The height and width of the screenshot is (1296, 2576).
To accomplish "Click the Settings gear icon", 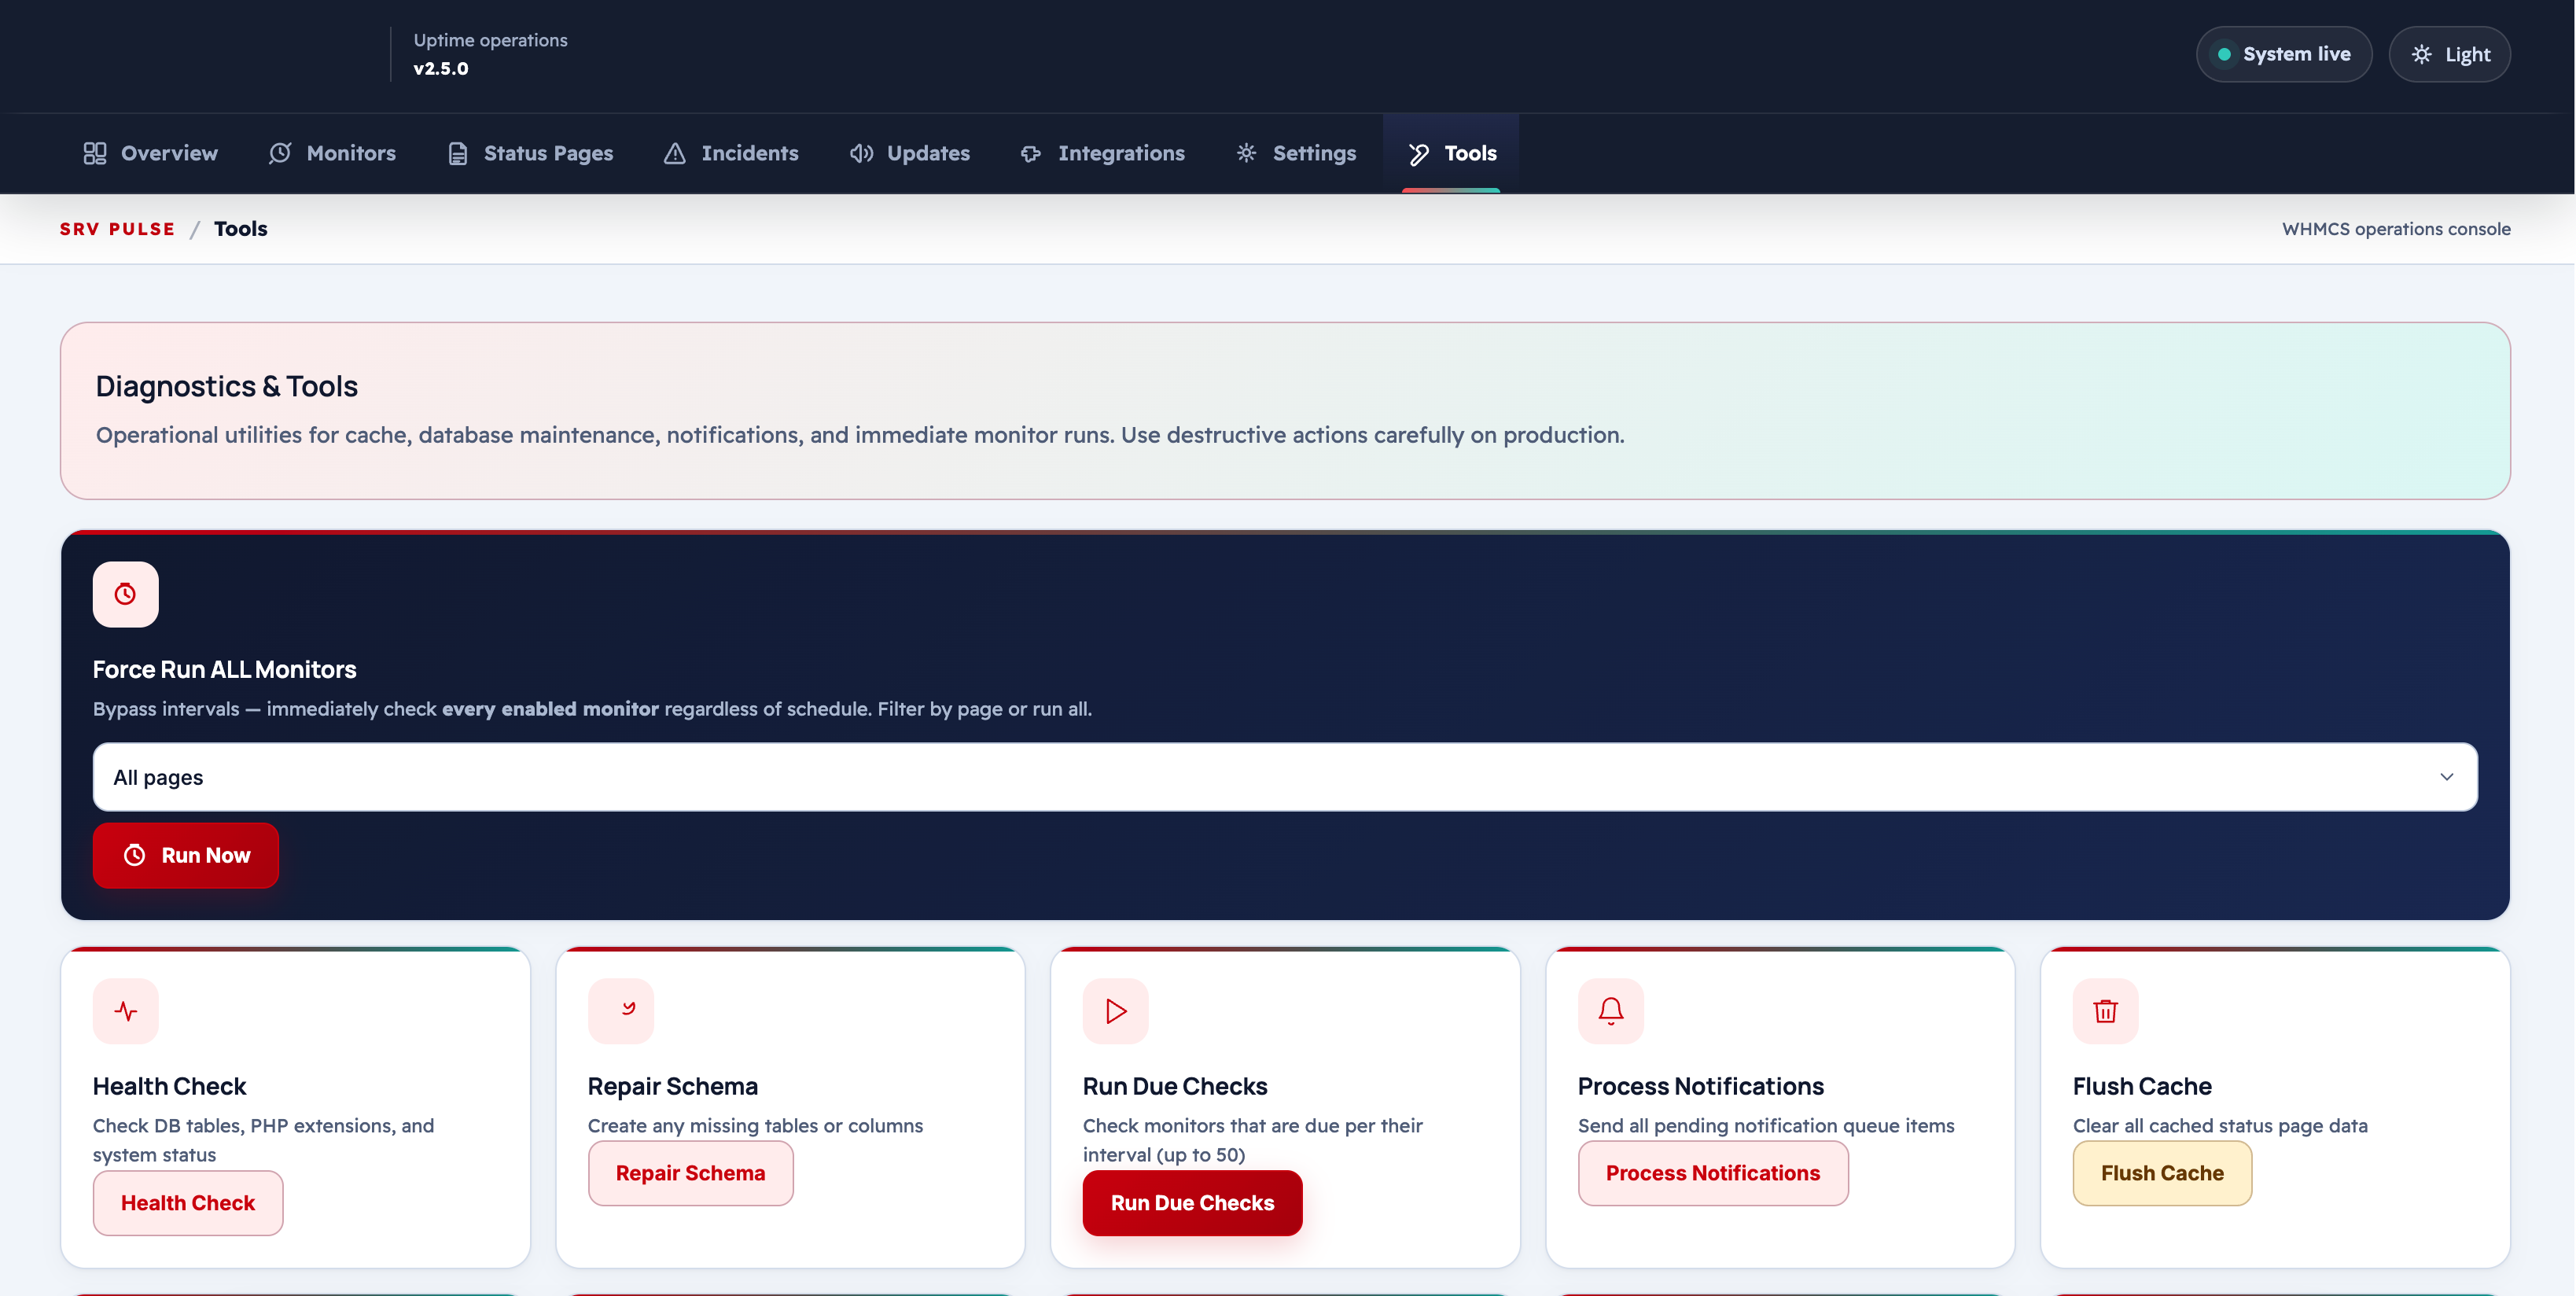I will click(1246, 153).
